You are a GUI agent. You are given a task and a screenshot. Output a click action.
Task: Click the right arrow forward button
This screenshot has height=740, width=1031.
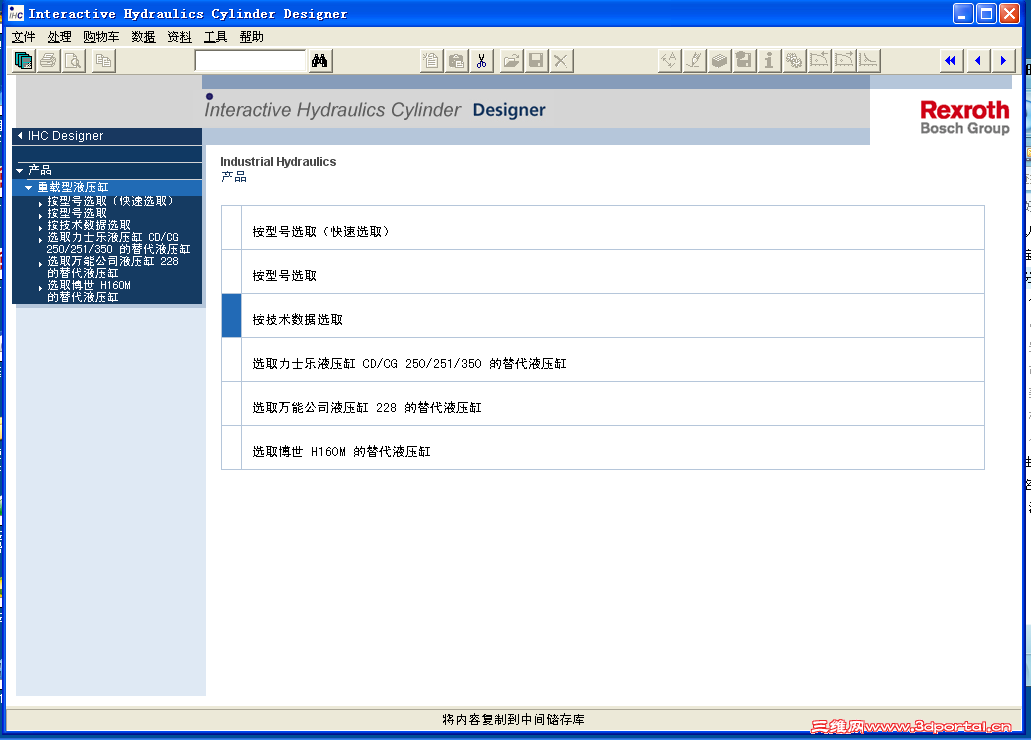tap(1003, 61)
